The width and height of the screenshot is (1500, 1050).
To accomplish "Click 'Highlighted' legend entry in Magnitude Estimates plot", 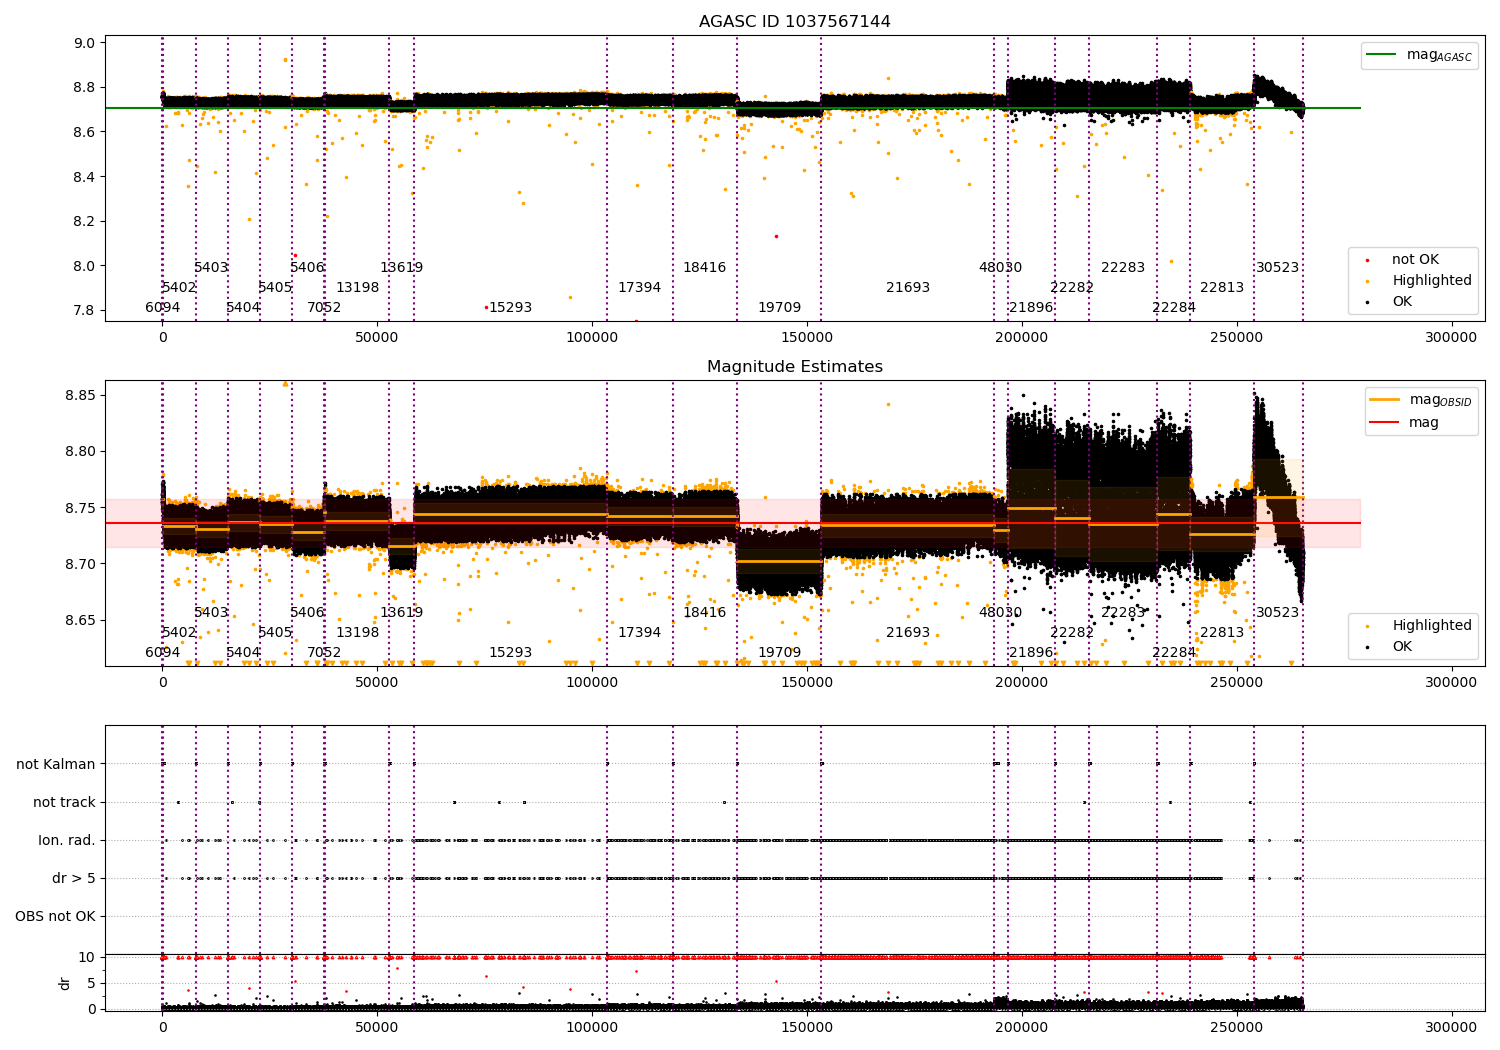I will coord(1418,626).
